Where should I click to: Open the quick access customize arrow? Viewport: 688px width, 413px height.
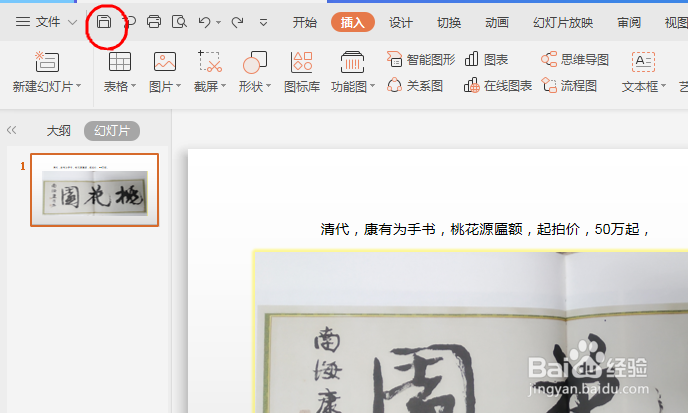(263, 22)
